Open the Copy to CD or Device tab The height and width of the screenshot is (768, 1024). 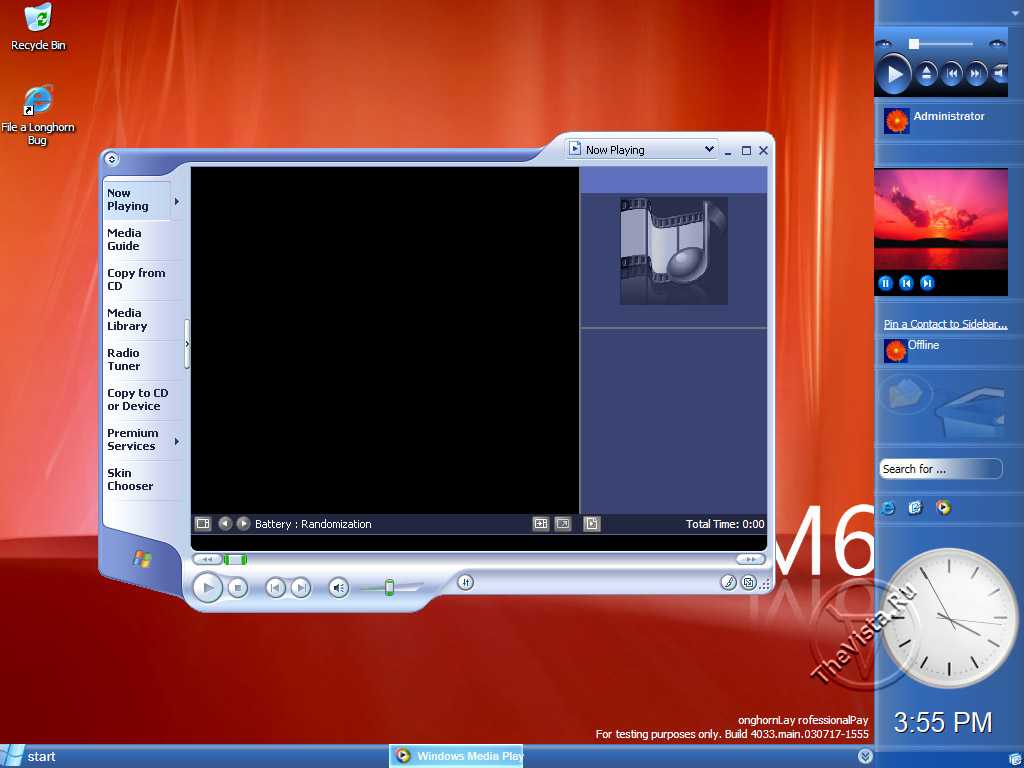(x=138, y=400)
